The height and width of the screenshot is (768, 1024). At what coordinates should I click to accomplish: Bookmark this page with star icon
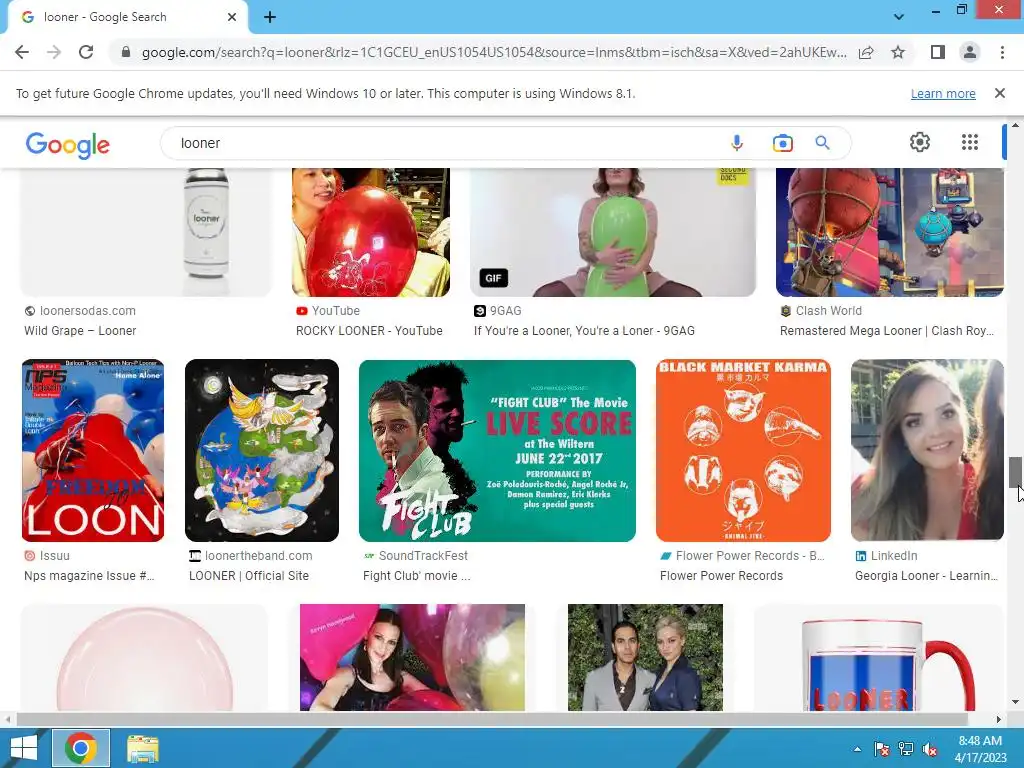click(898, 52)
